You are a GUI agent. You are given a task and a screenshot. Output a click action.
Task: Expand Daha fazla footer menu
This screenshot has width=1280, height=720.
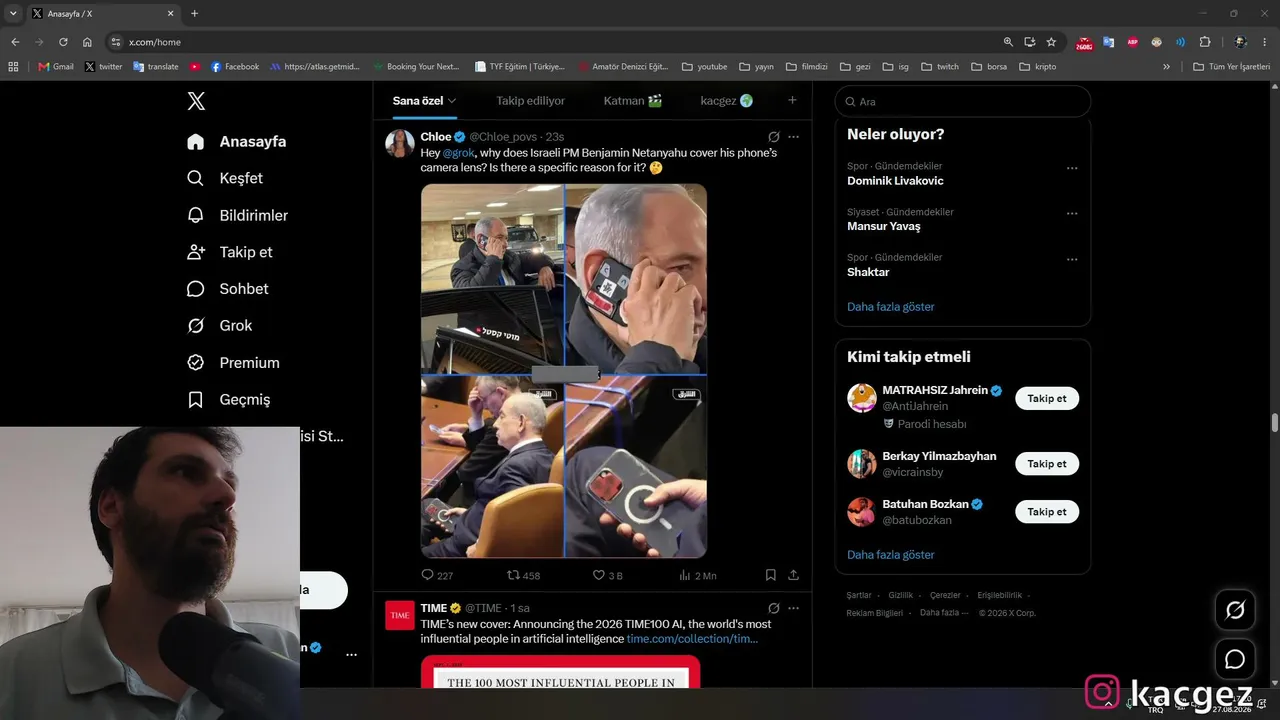944,613
